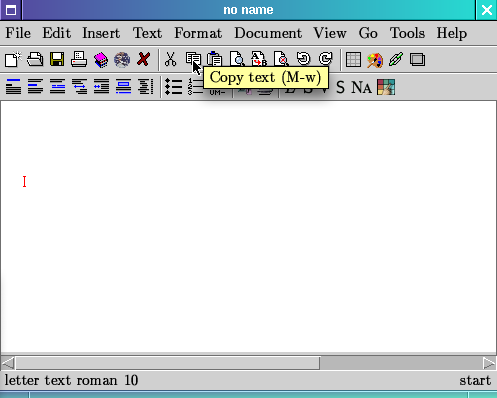Insert a bulleted itemize list
Viewport: 497px width, 398px height.
click(174, 87)
